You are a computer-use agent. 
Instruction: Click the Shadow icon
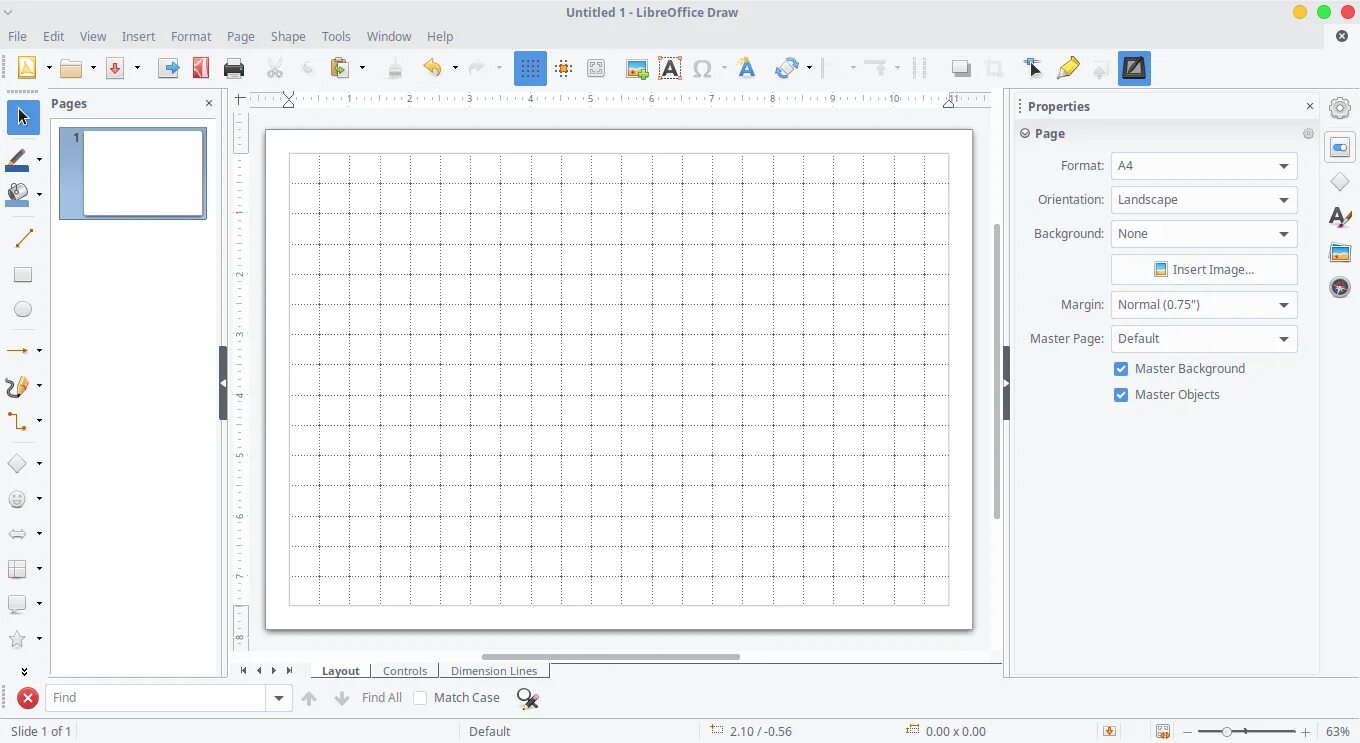point(961,68)
